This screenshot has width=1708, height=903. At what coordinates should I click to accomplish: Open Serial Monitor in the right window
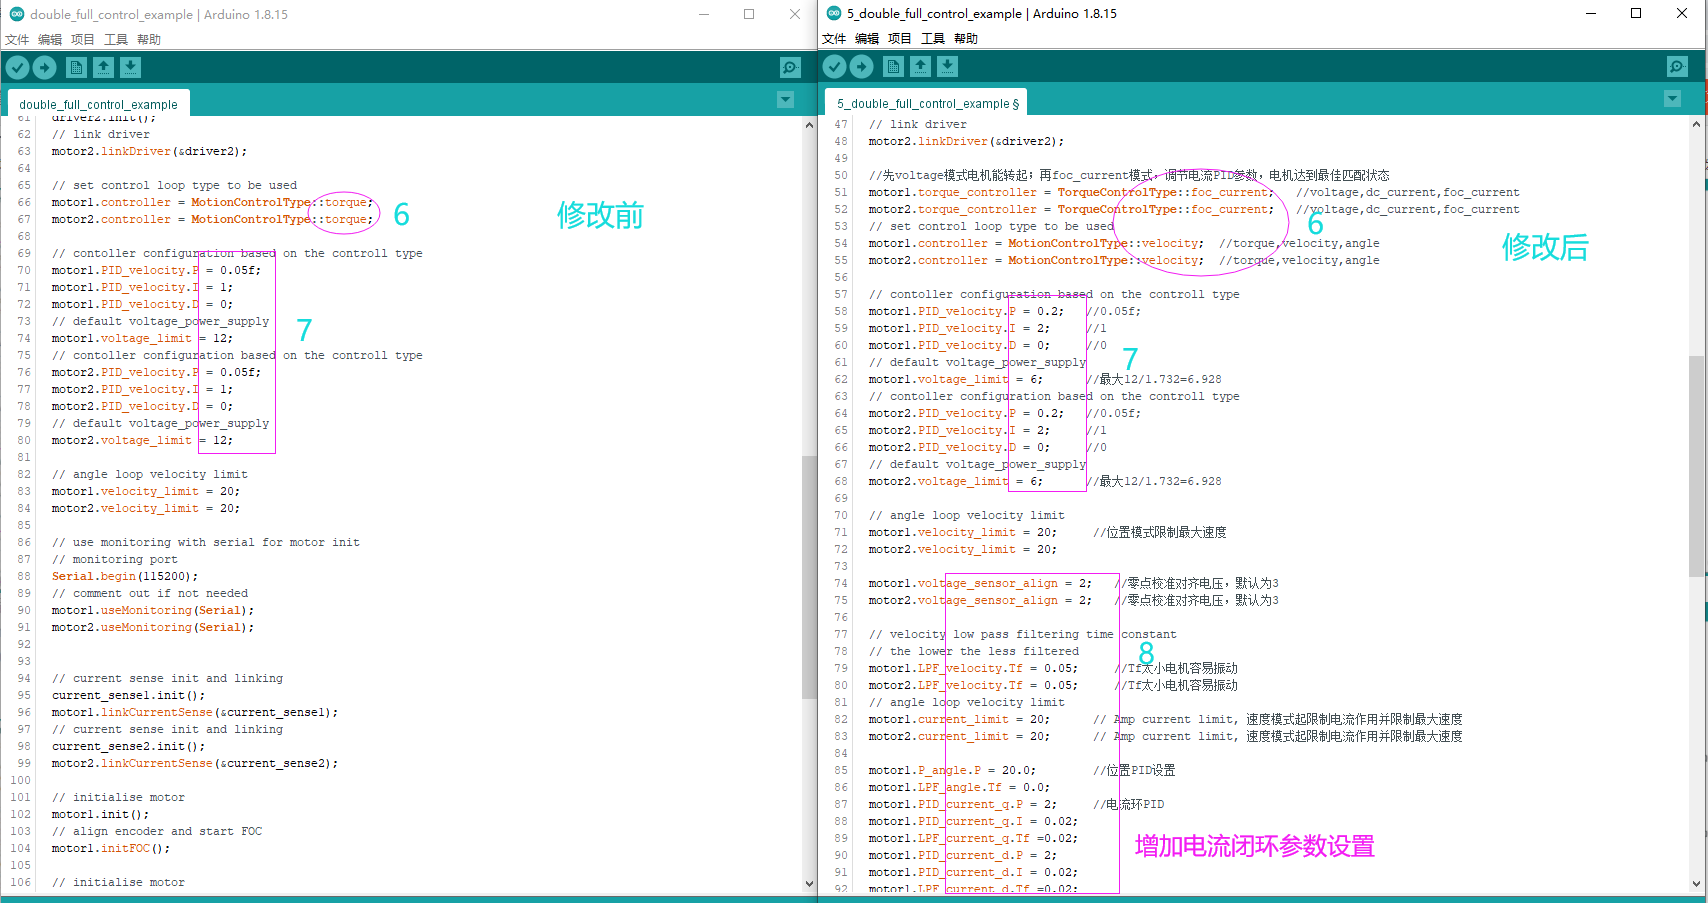click(1677, 66)
